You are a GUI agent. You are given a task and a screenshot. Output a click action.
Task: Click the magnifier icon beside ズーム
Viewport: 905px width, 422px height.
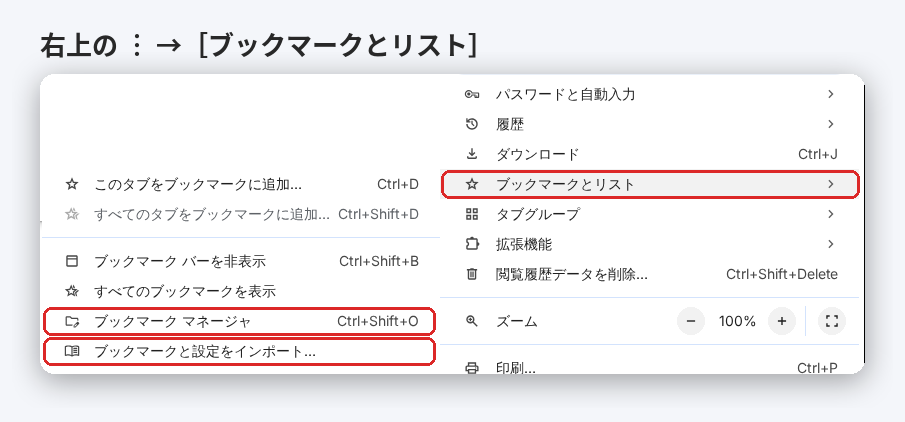tap(472, 321)
